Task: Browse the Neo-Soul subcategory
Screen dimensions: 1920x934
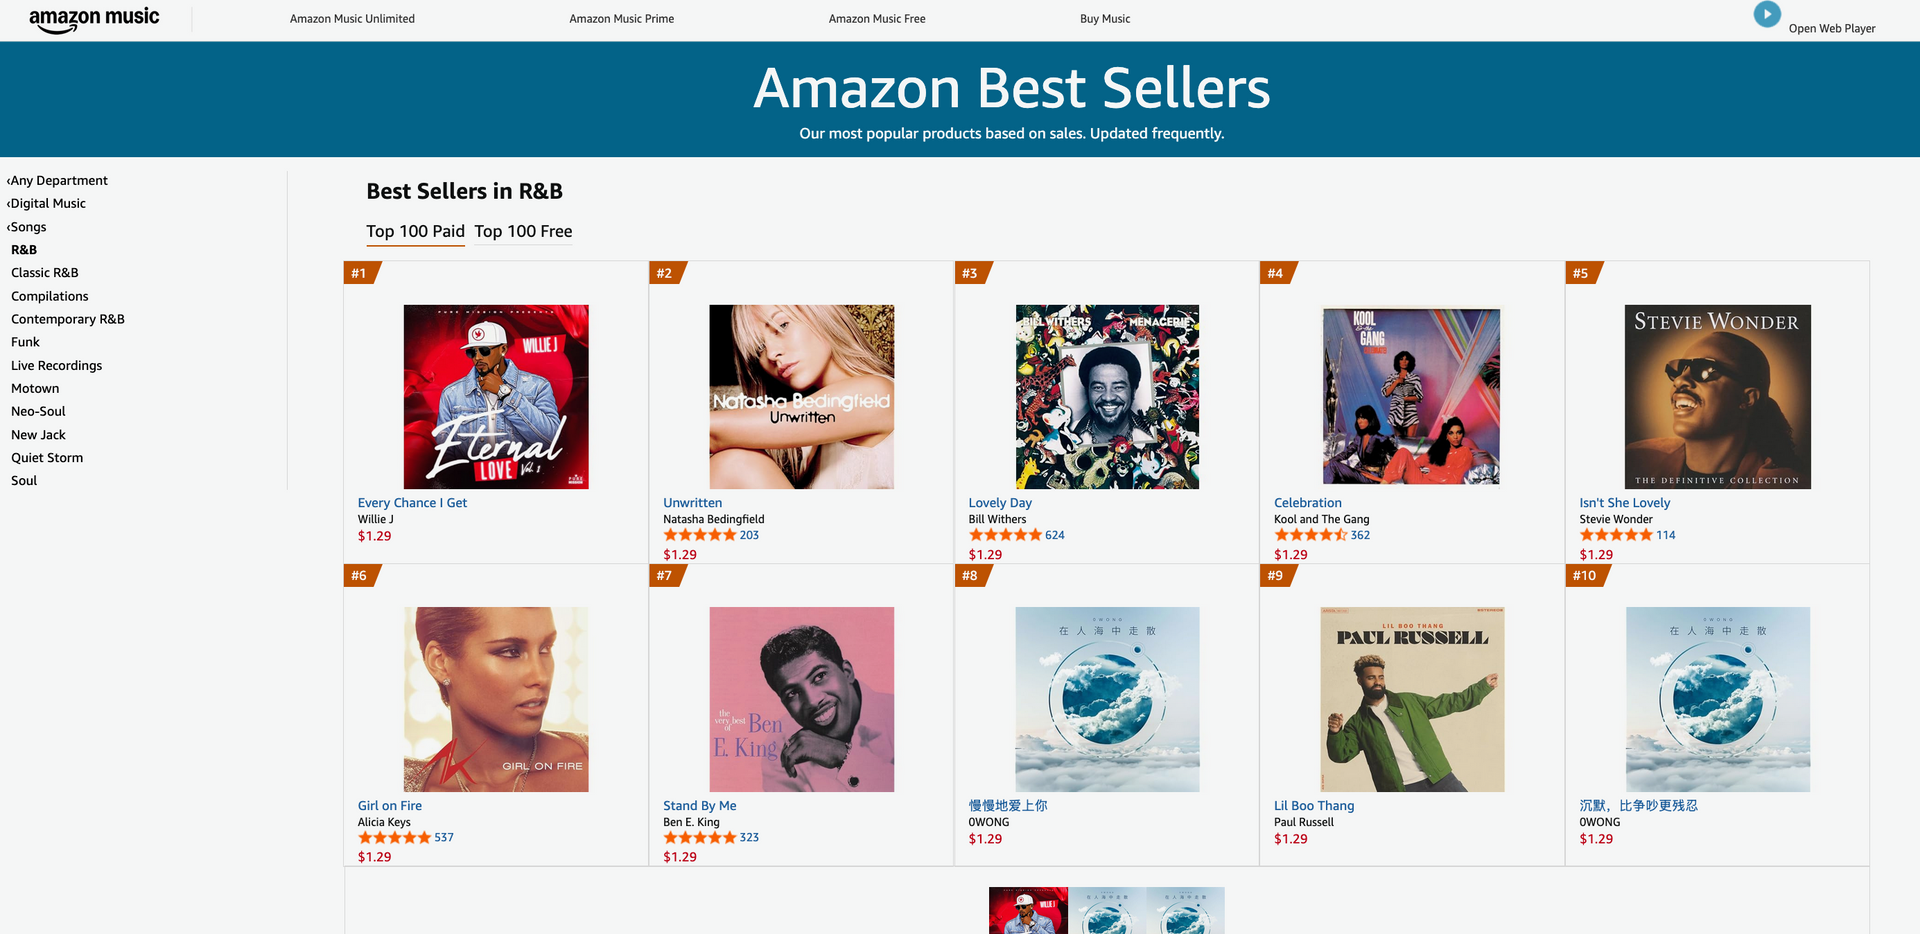Action: (x=38, y=412)
